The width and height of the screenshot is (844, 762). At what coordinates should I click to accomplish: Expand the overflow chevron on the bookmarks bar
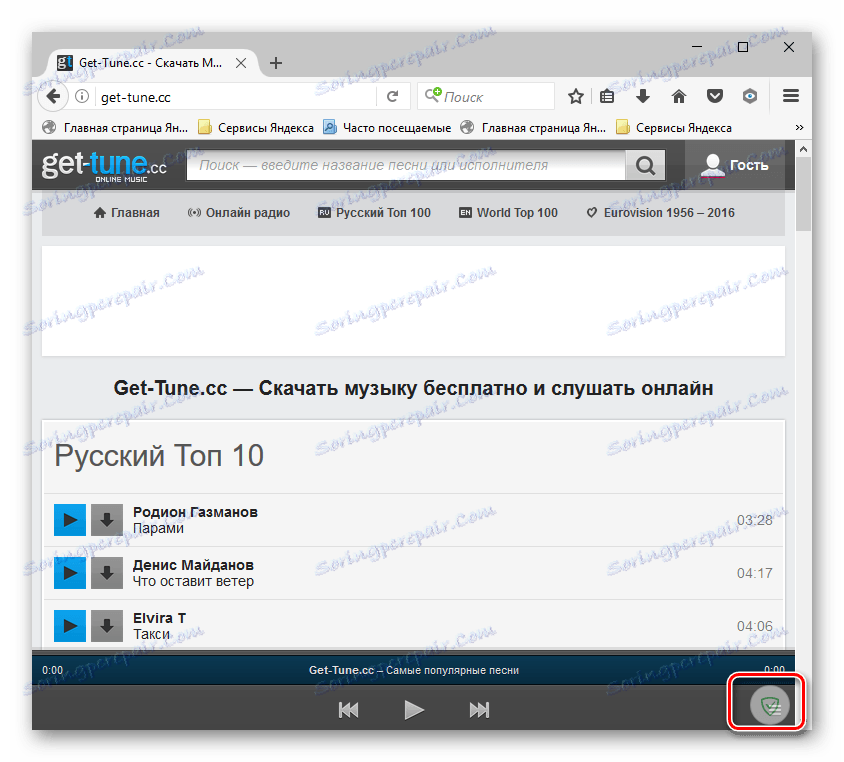coord(798,127)
